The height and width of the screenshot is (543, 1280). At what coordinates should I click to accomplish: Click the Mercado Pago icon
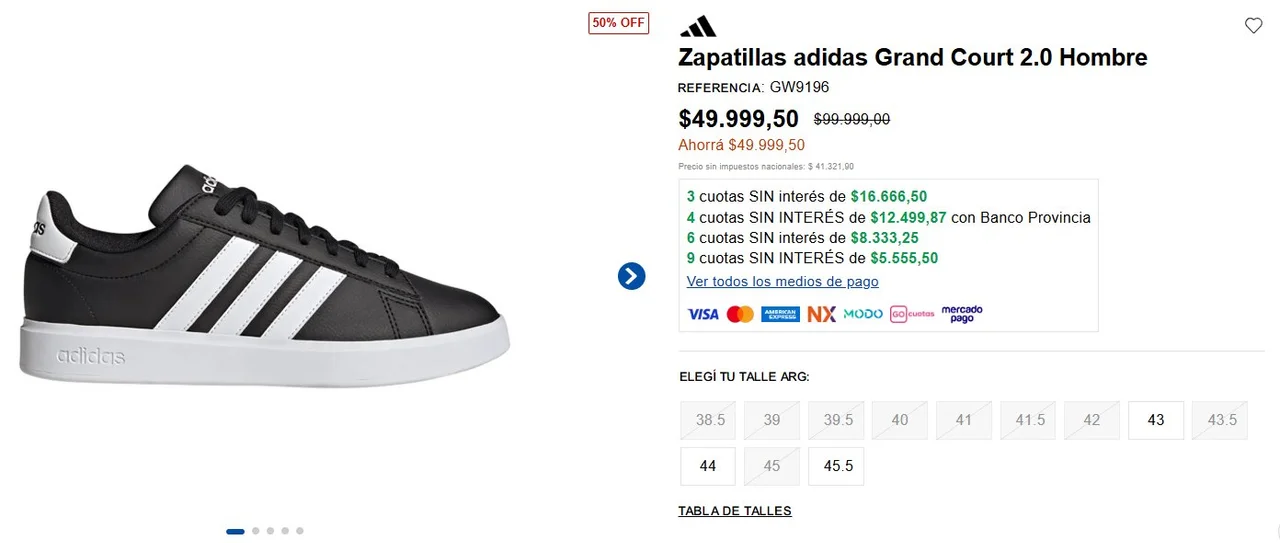pyautogui.click(x=962, y=314)
